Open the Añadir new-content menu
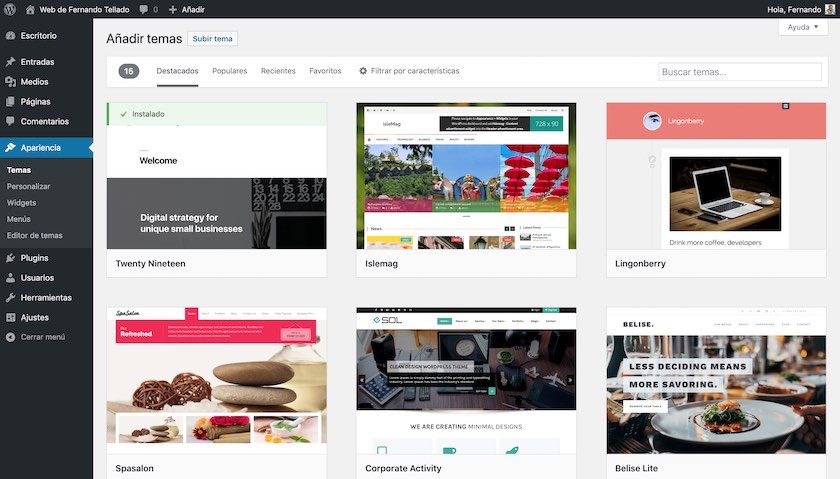Viewport: 840px width, 479px height. point(186,9)
